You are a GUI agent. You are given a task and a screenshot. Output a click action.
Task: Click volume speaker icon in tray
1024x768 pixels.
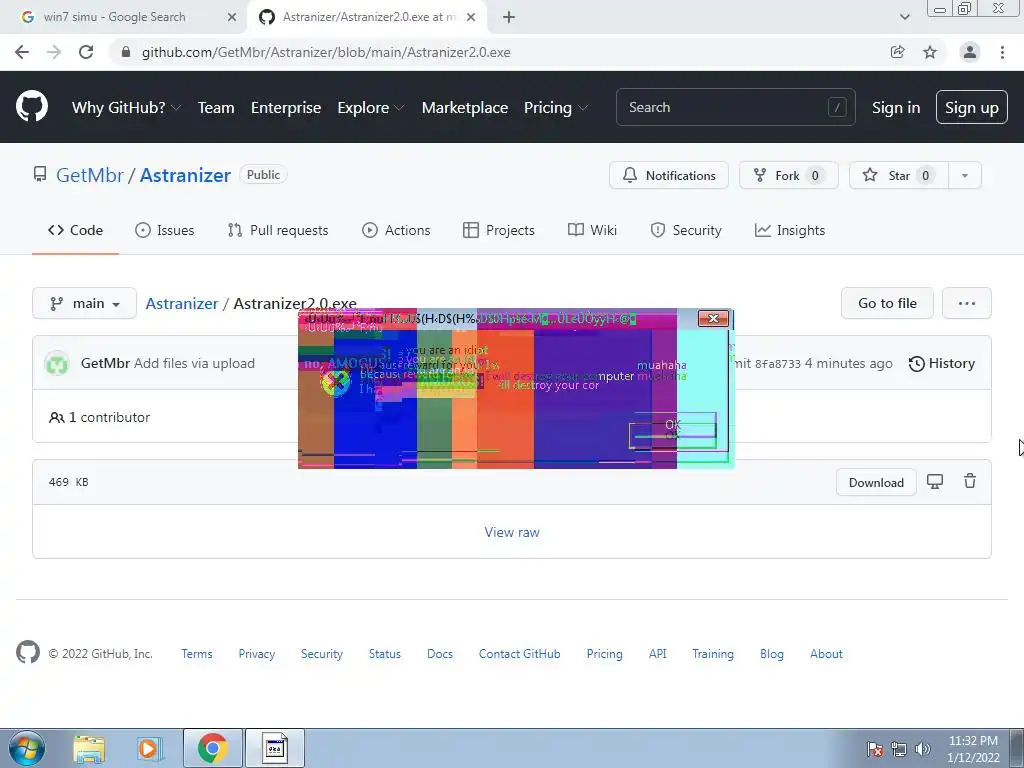(923, 749)
